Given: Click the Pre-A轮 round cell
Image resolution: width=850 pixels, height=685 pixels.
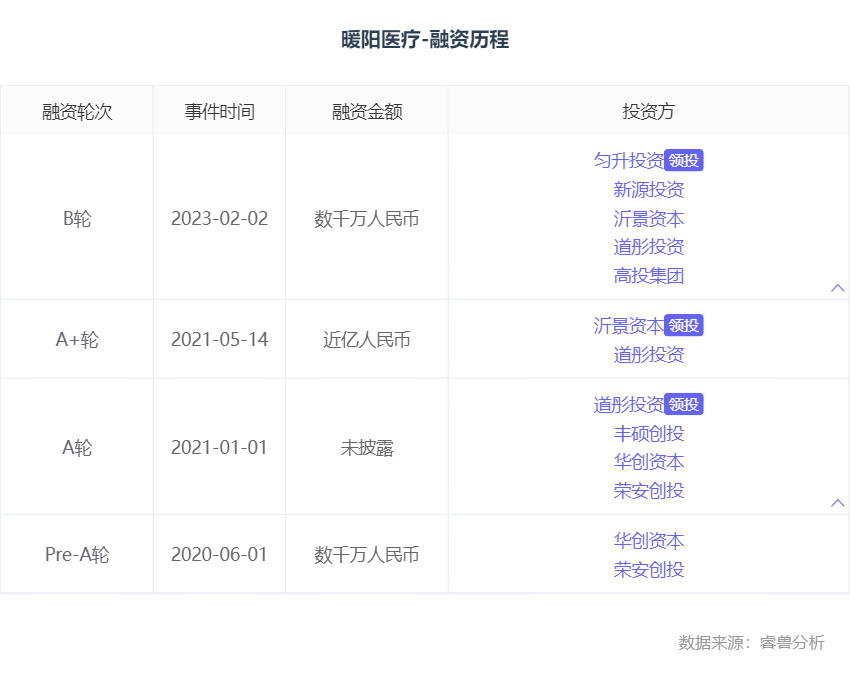Looking at the screenshot, I should [77, 554].
